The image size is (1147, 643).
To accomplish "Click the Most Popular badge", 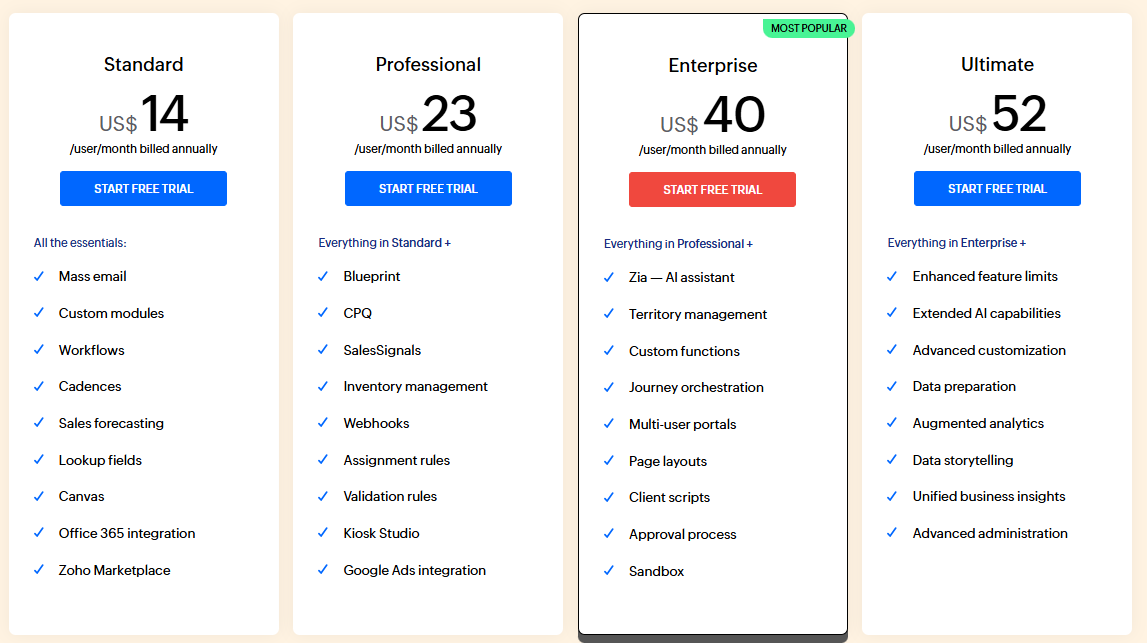I will click(808, 29).
